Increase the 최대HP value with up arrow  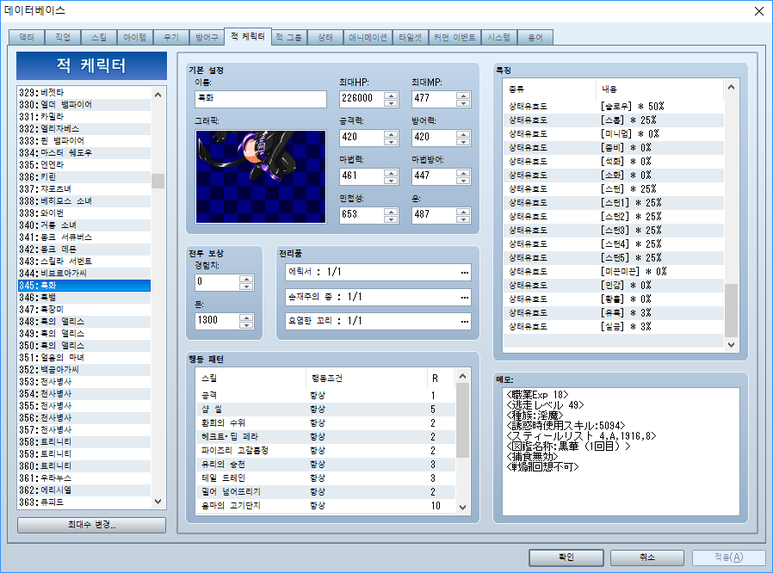point(391,95)
